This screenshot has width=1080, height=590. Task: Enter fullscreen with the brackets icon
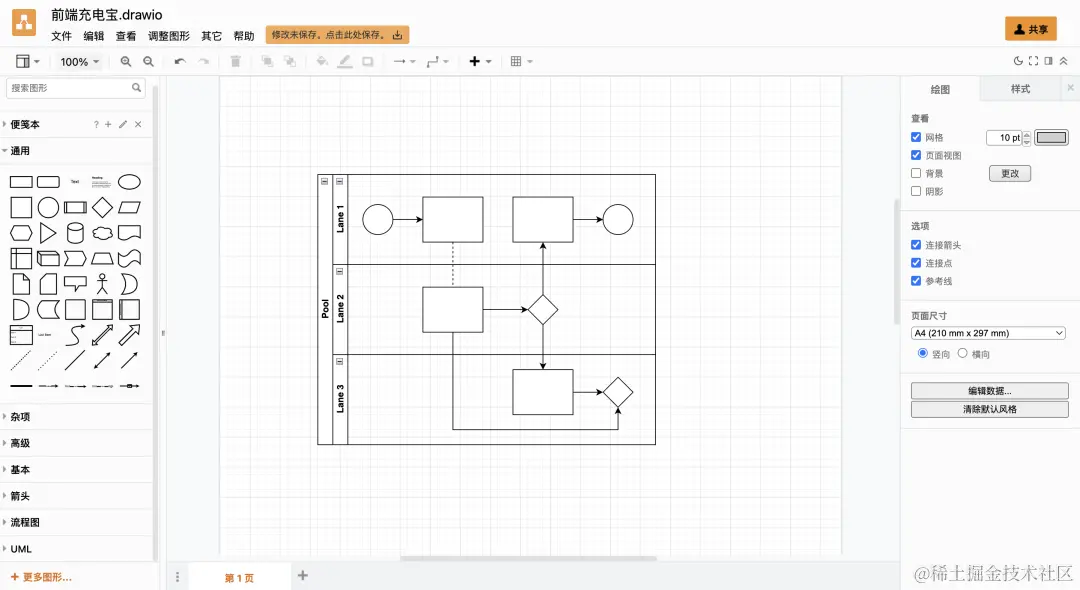[1033, 61]
